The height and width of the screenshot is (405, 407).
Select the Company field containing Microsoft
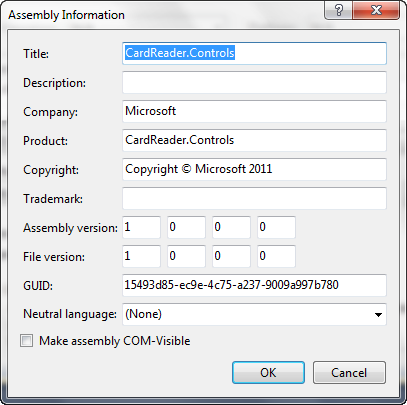pos(254,111)
